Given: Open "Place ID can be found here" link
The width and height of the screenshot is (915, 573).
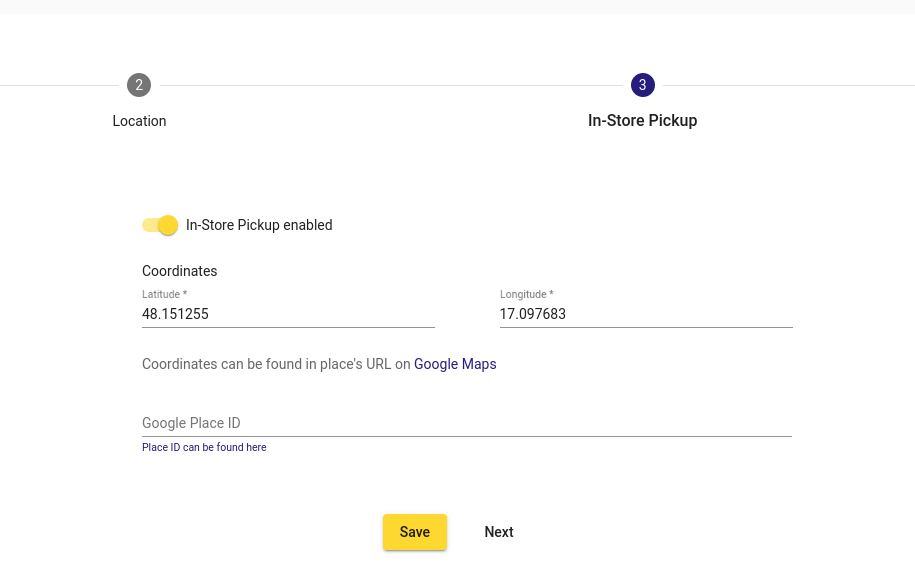Looking at the screenshot, I should pyautogui.click(x=204, y=448).
